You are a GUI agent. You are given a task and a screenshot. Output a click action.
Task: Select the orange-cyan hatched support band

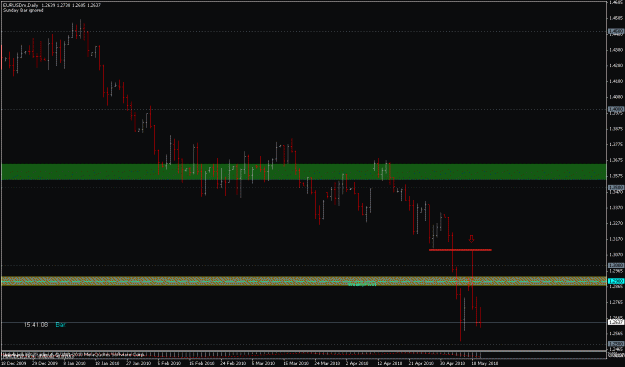(304, 281)
